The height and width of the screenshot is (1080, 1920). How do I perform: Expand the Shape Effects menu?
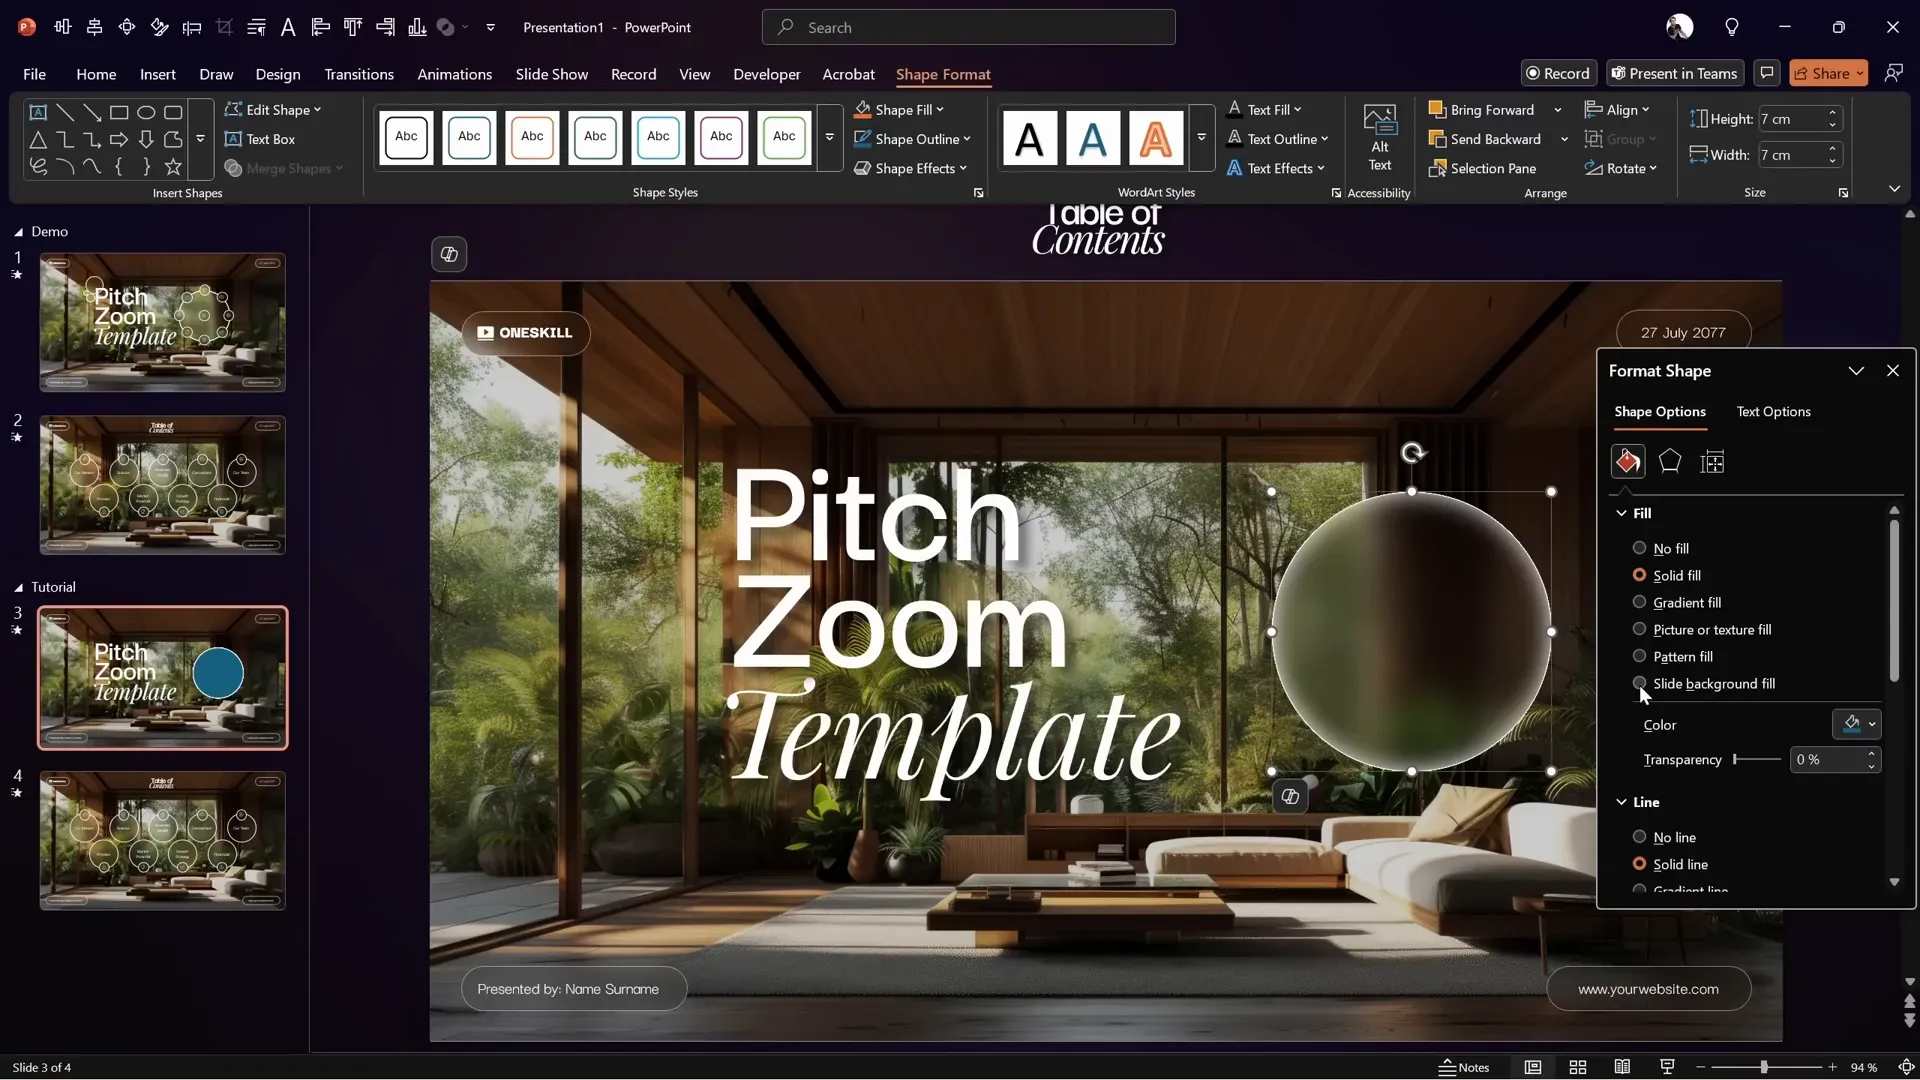click(x=911, y=168)
